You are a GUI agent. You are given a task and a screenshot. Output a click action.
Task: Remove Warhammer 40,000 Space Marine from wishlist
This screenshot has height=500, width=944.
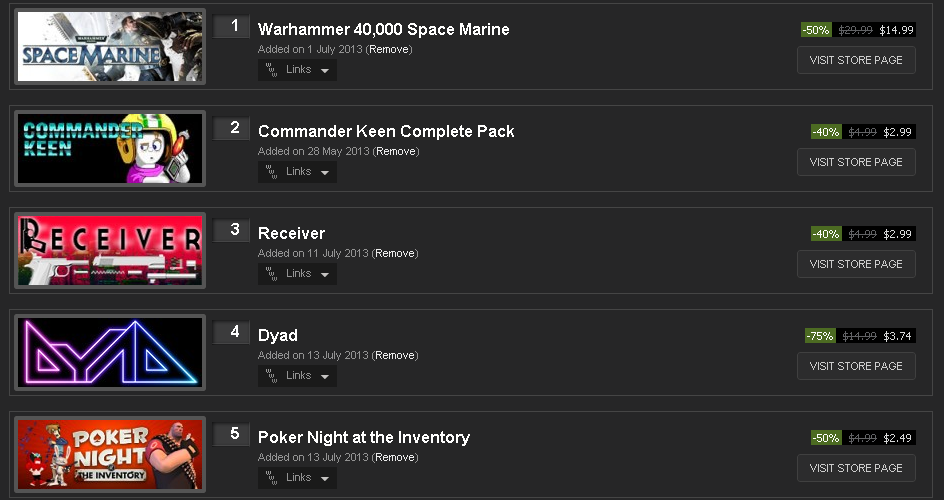pyautogui.click(x=390, y=49)
